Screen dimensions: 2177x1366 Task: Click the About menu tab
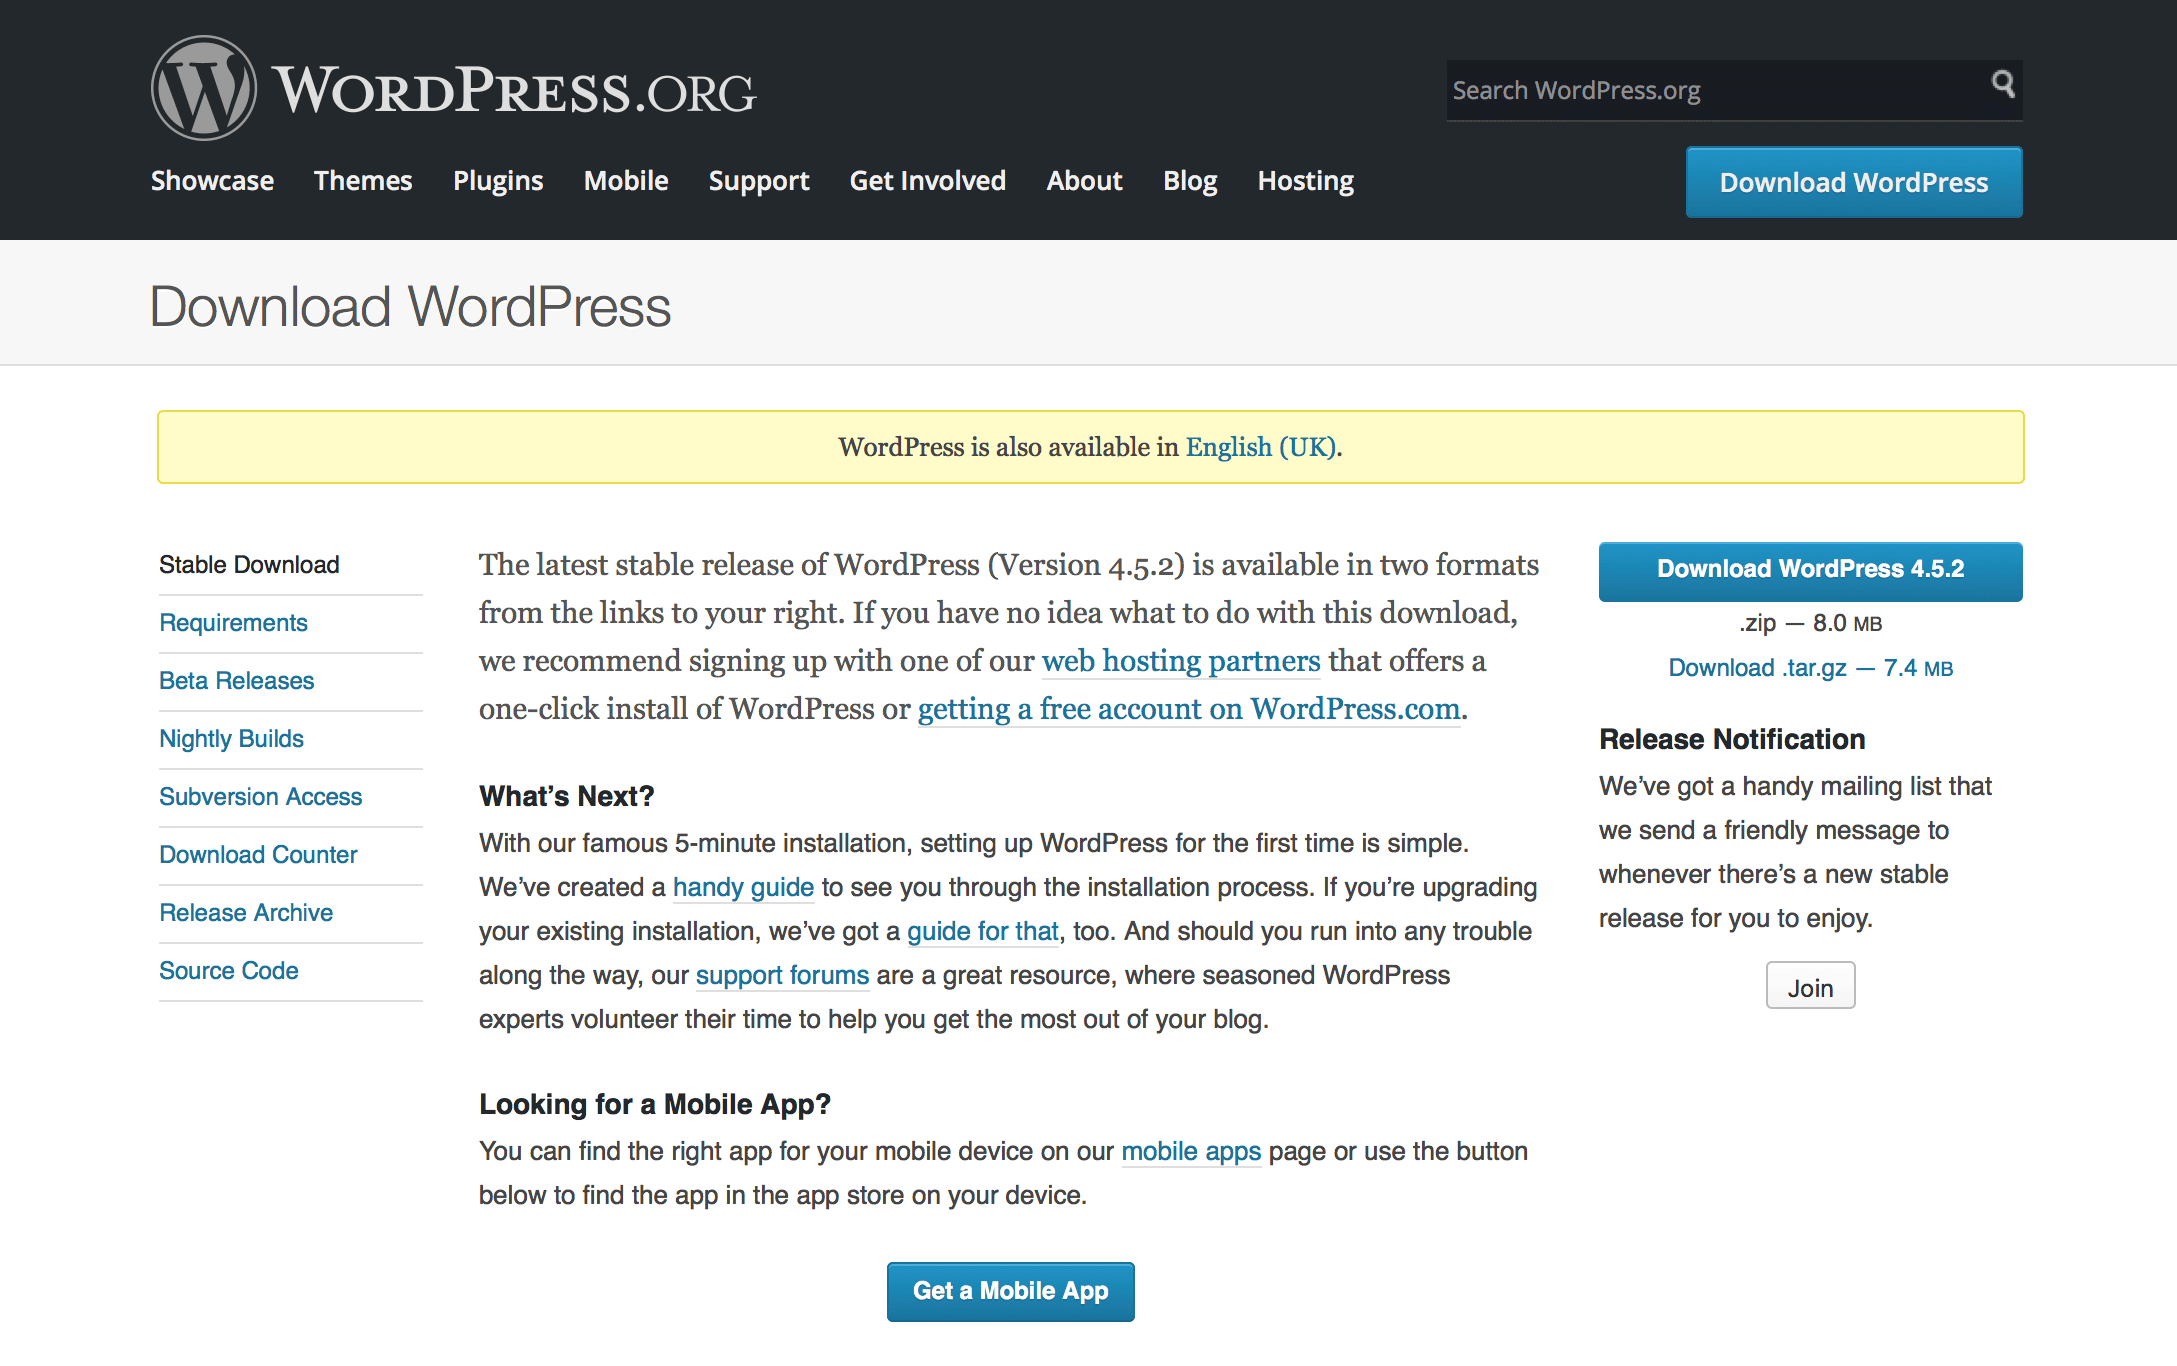click(1084, 181)
